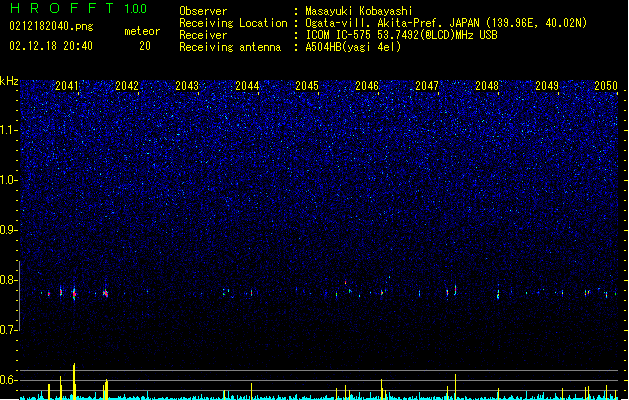The width and height of the screenshot is (629, 400).
Task: Click the filename 0212182040.png
Action: point(51,26)
